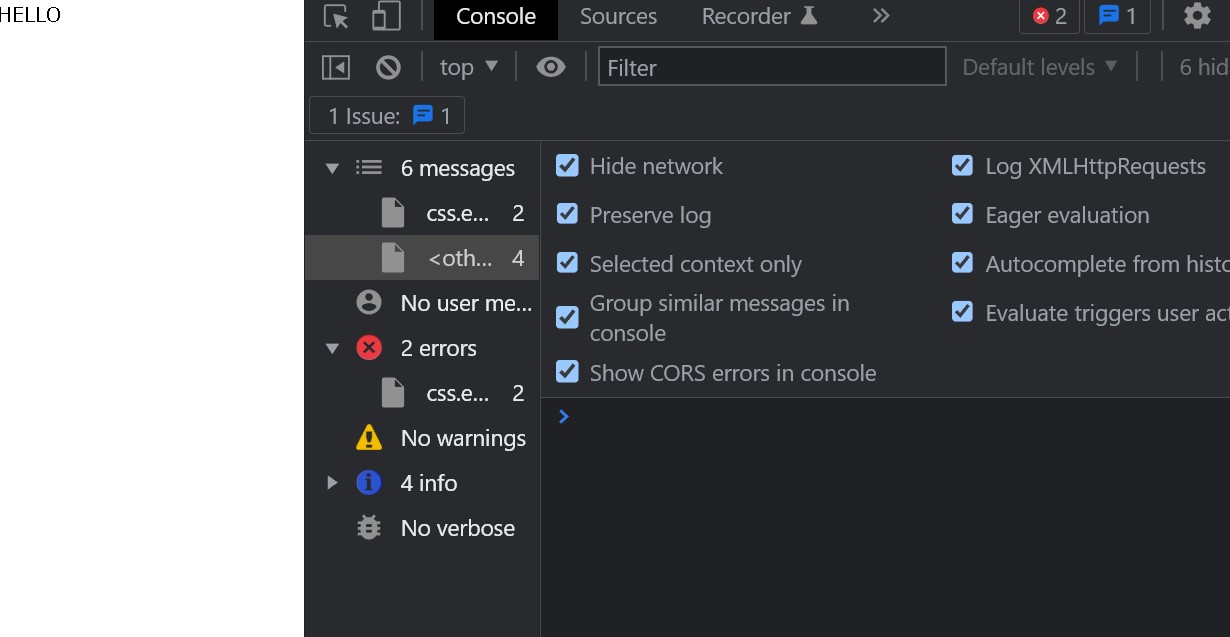Disable the Preserve log checkbox
This screenshot has height=637, width=1230.
567,214
